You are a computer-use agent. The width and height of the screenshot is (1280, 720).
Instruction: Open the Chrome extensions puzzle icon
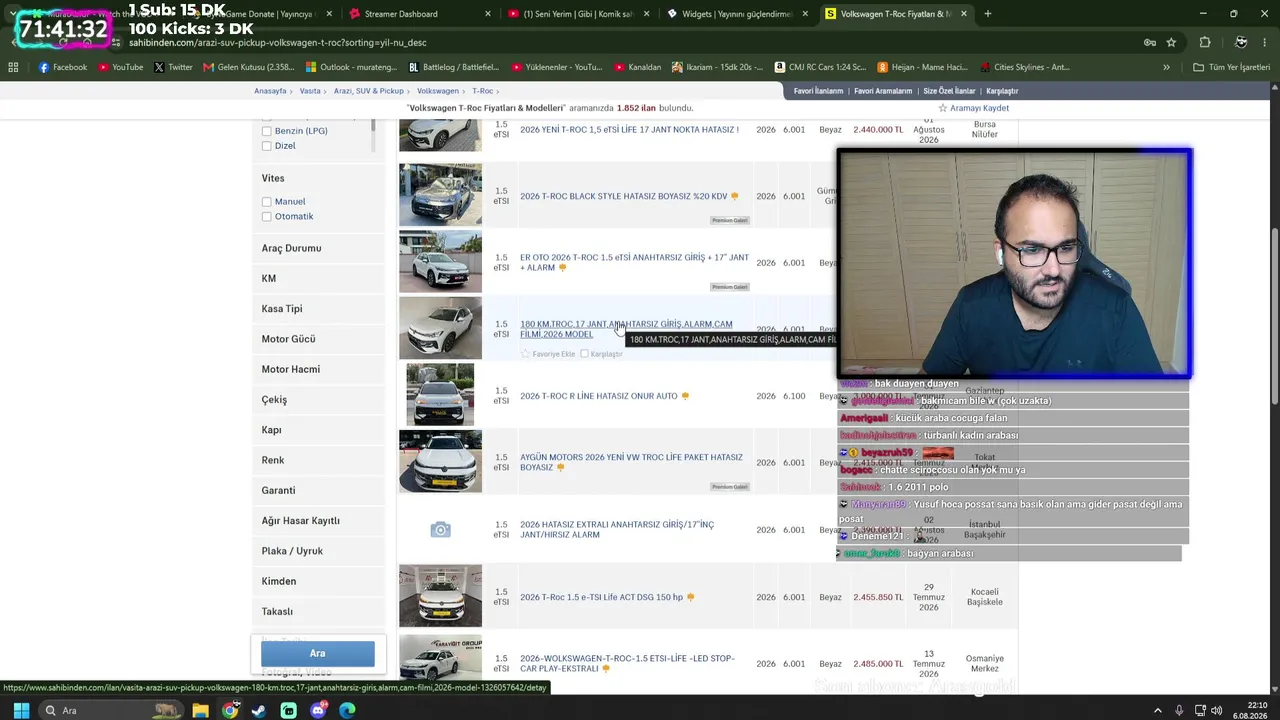pyautogui.click(x=1205, y=42)
